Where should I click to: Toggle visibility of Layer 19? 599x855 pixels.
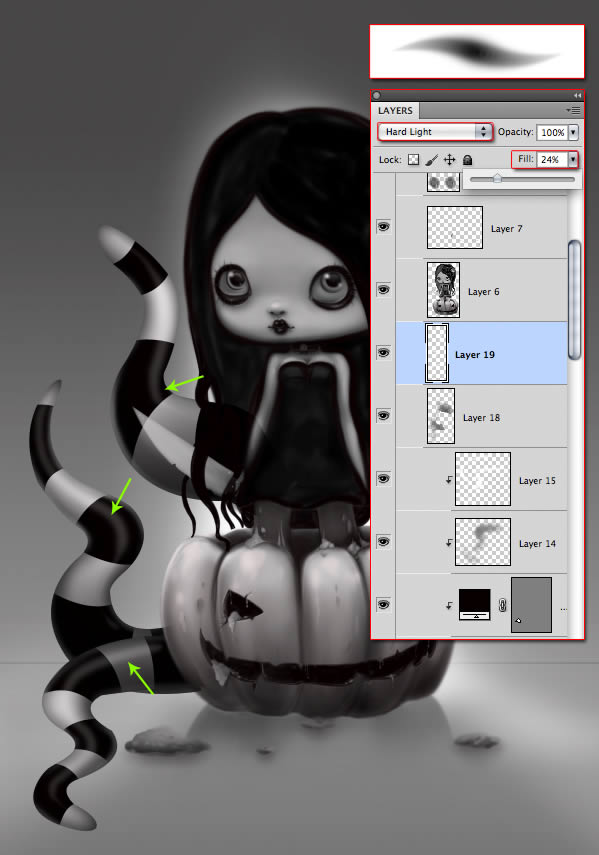(384, 353)
